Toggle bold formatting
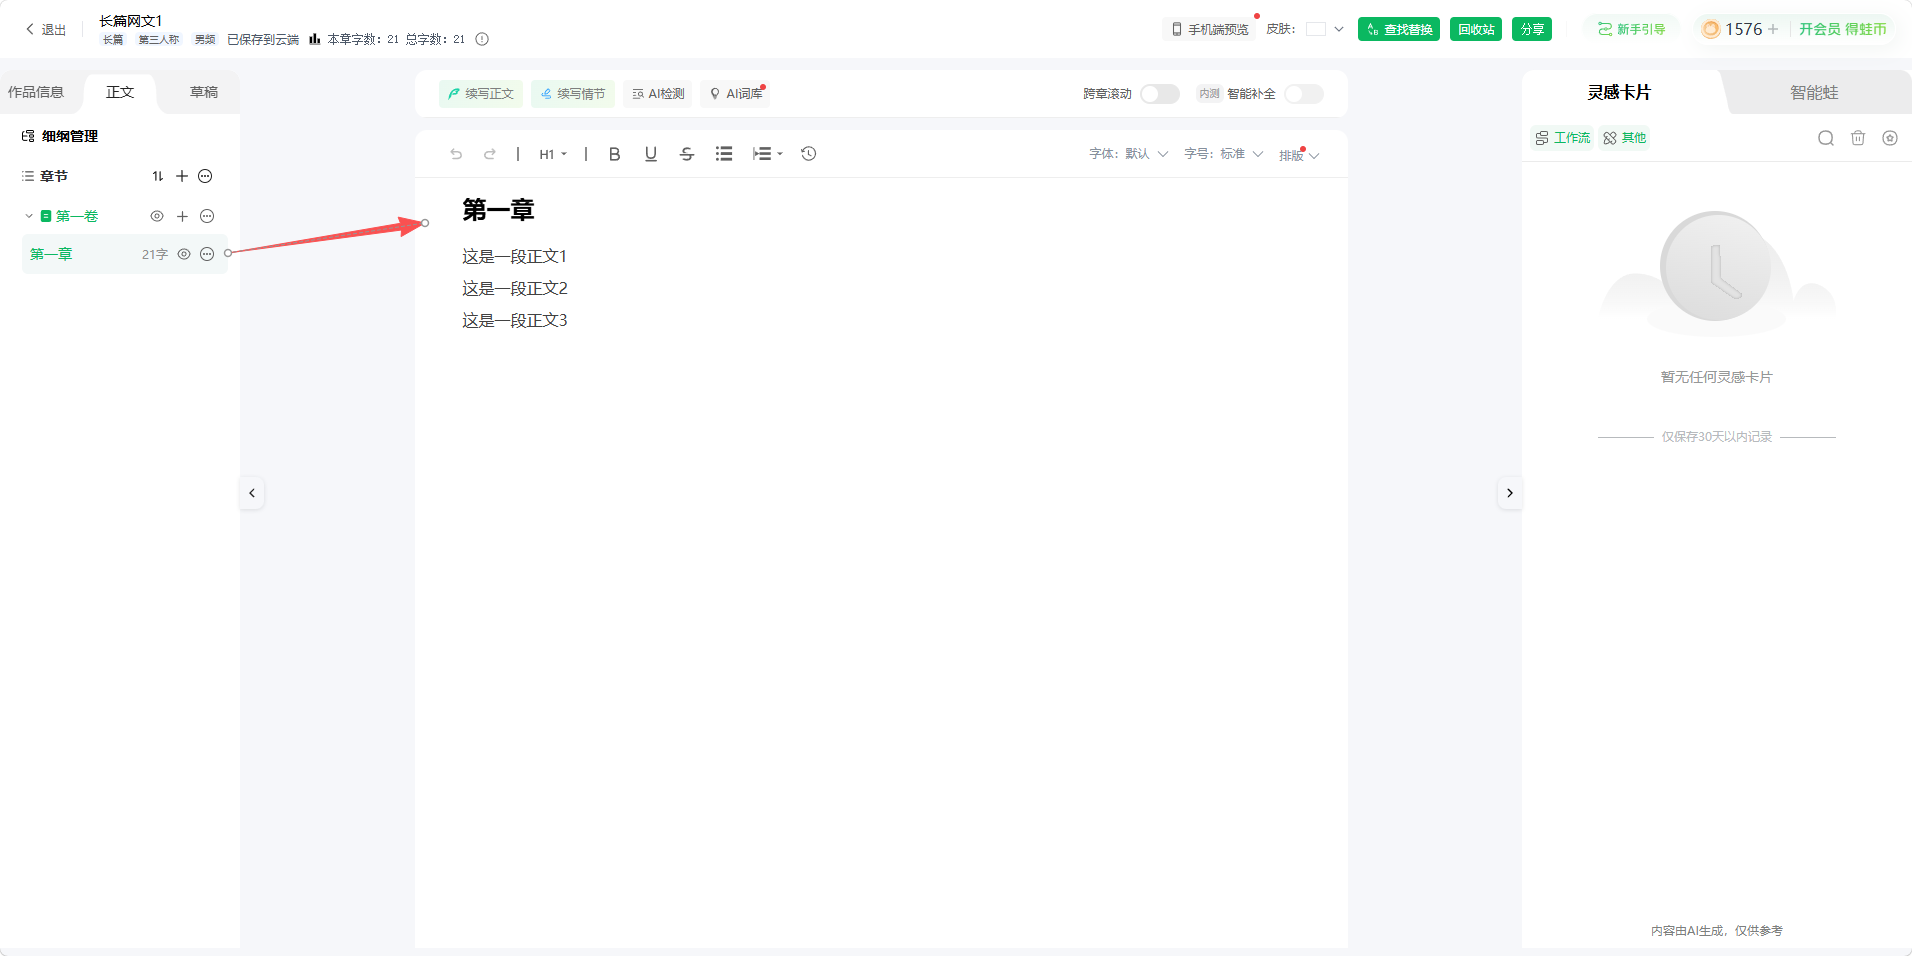The width and height of the screenshot is (1912, 956). click(615, 154)
